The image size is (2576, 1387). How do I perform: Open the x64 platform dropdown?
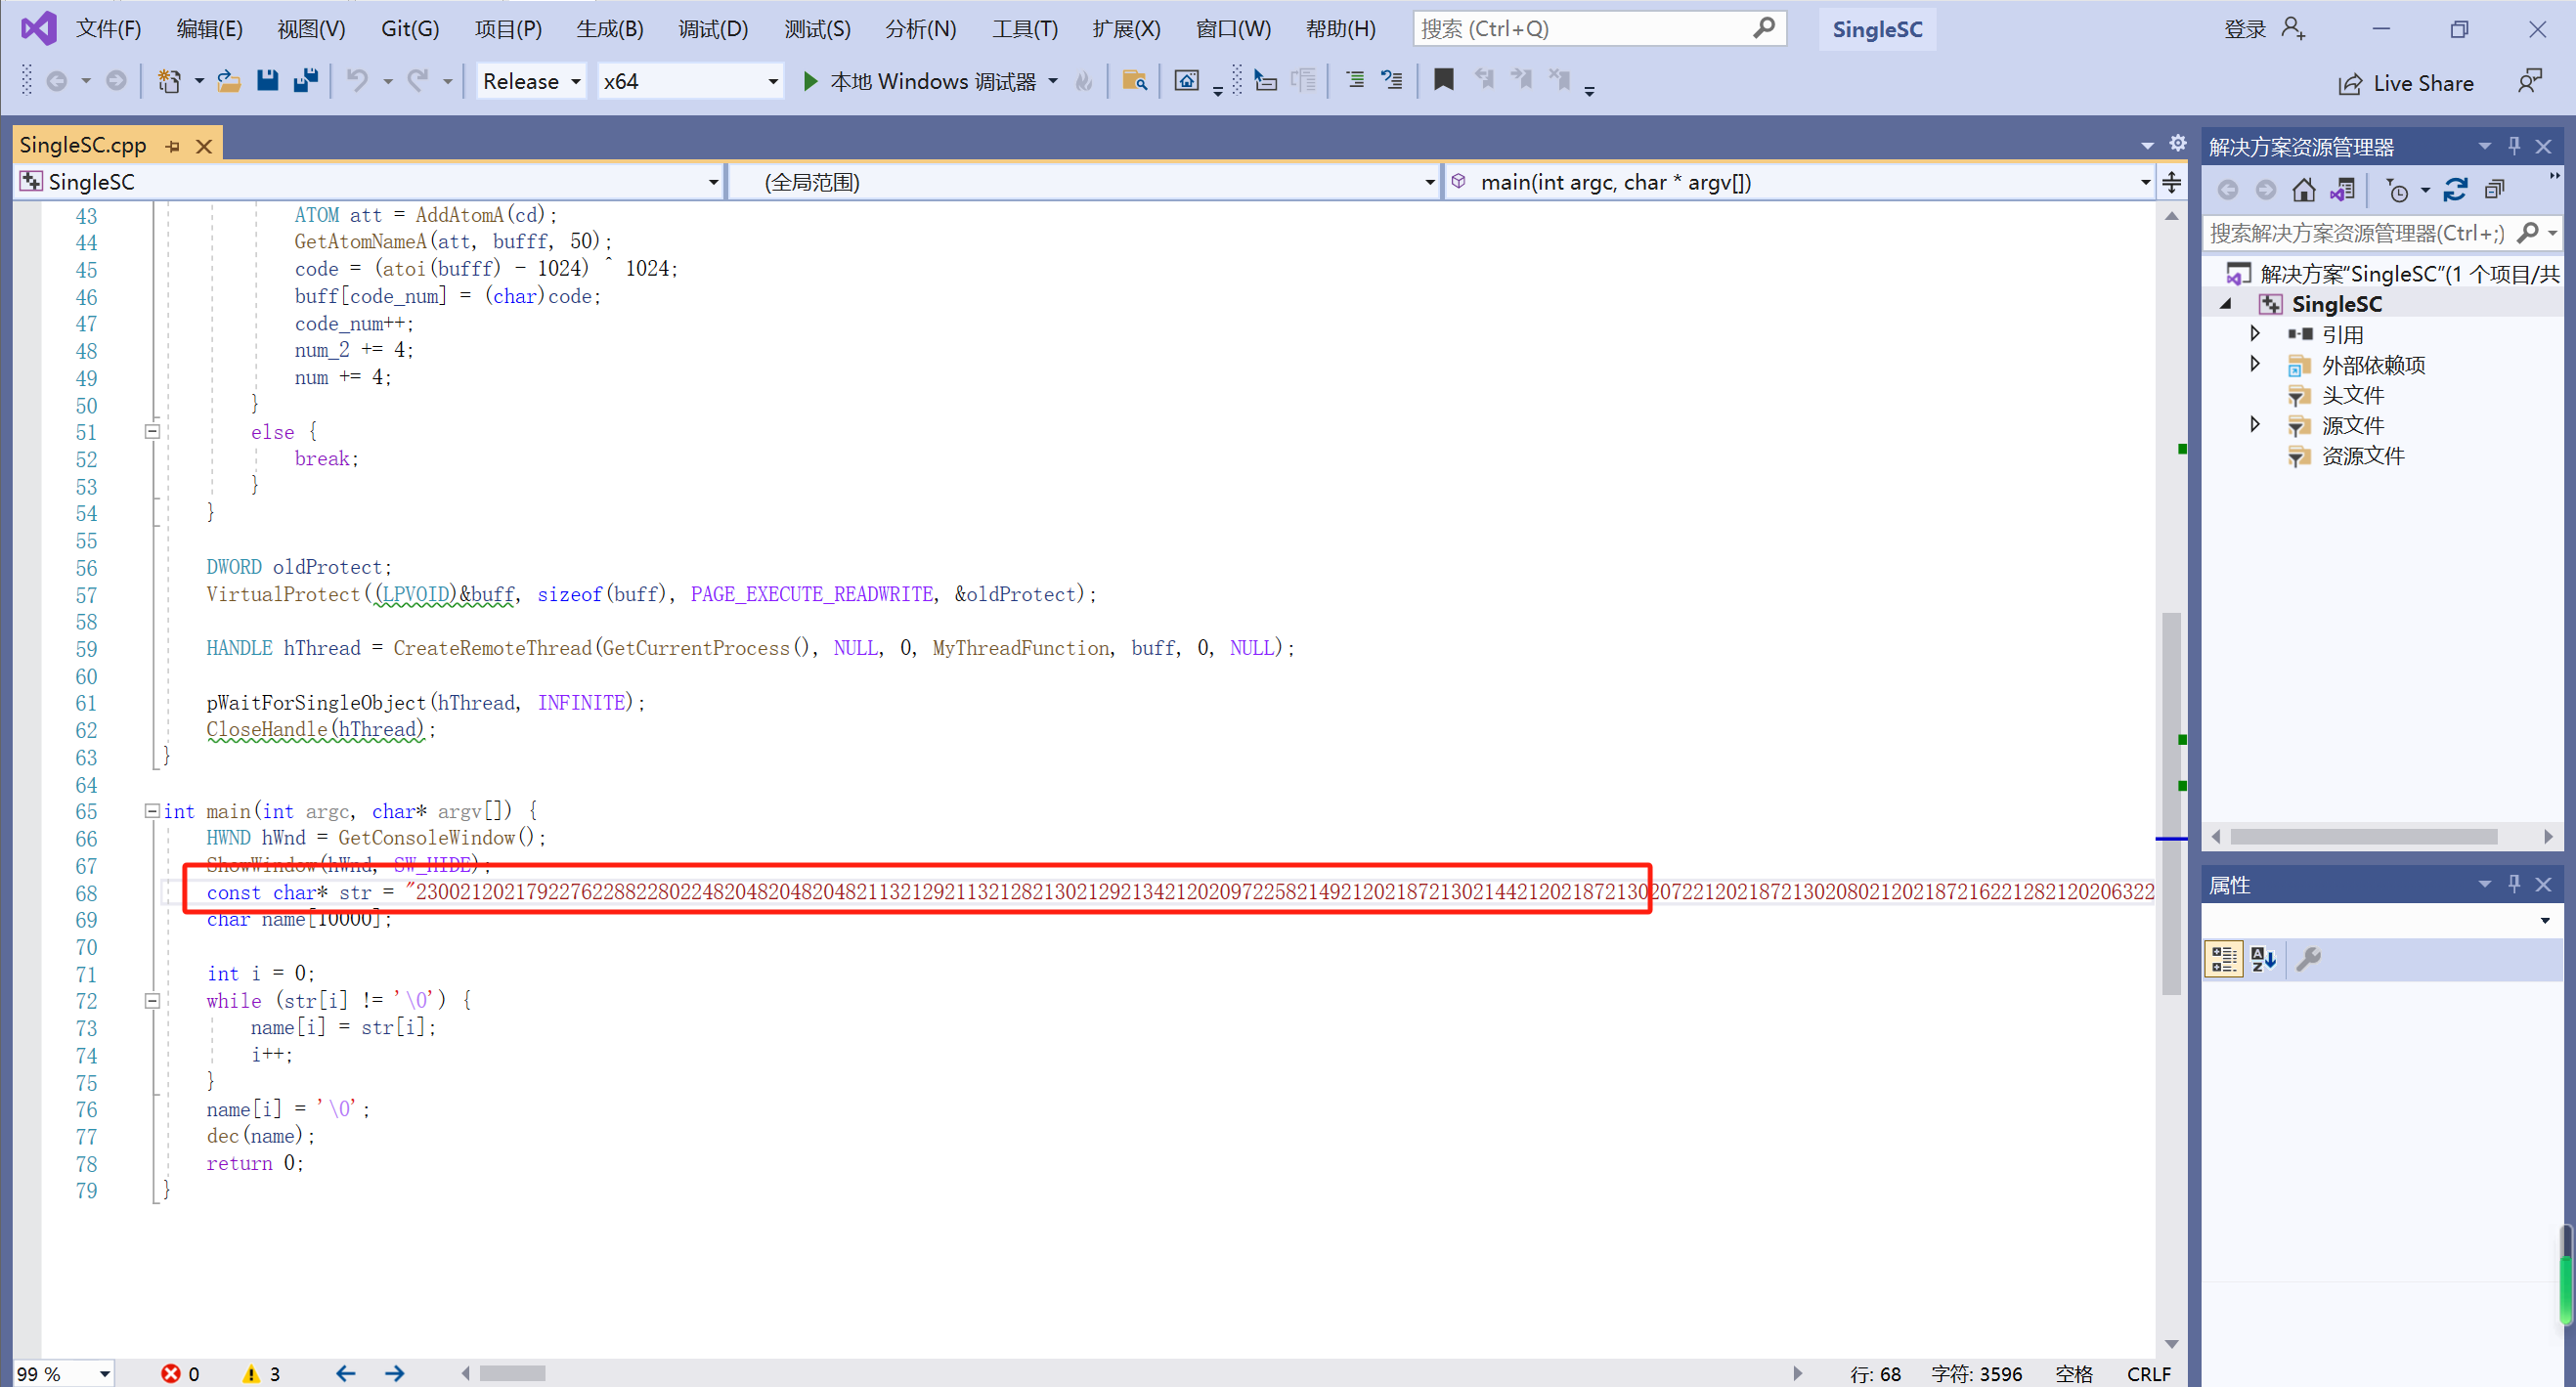[689, 81]
